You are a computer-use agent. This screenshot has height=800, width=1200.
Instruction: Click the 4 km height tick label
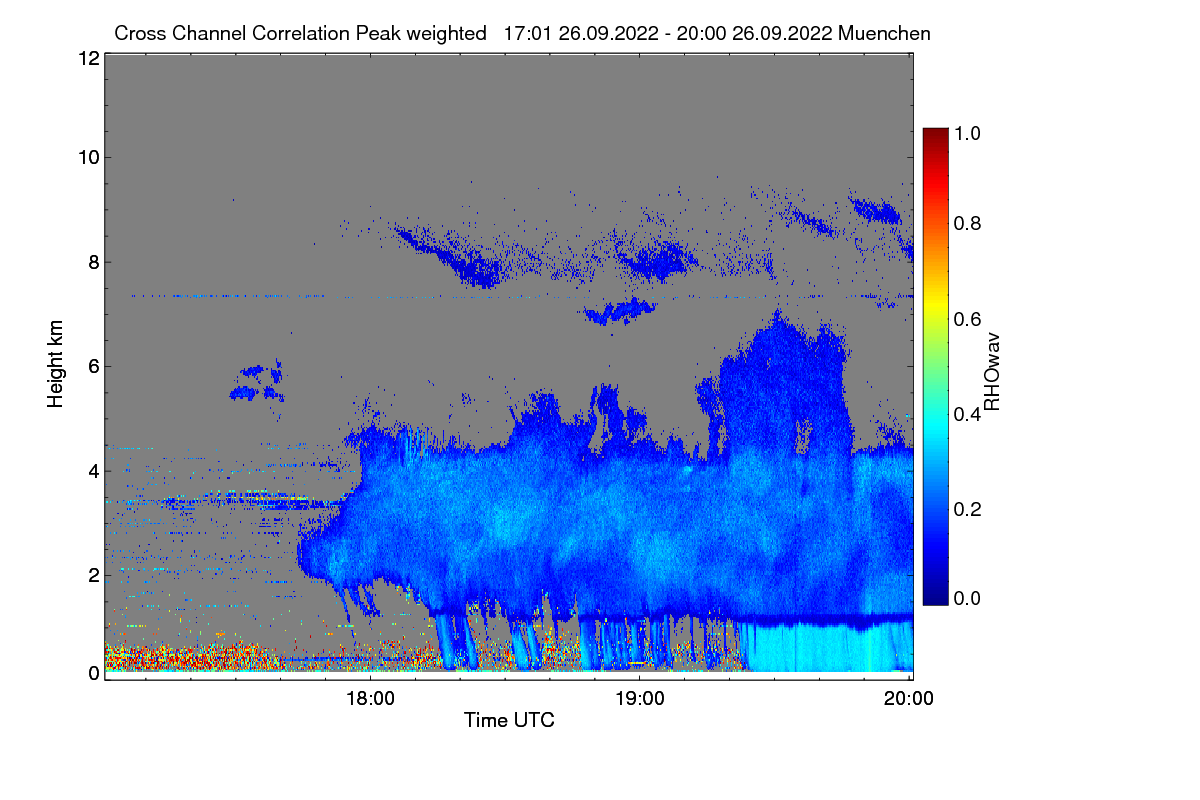click(92, 470)
